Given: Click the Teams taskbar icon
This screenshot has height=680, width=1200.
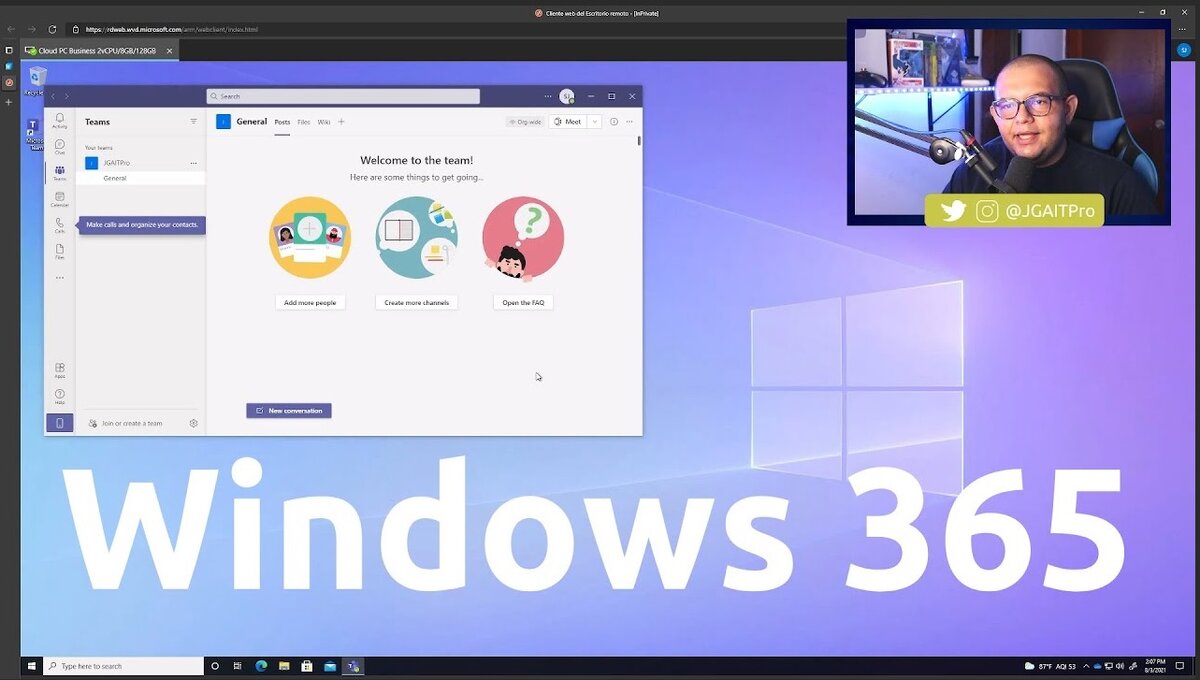Looking at the screenshot, I should click(x=353, y=666).
